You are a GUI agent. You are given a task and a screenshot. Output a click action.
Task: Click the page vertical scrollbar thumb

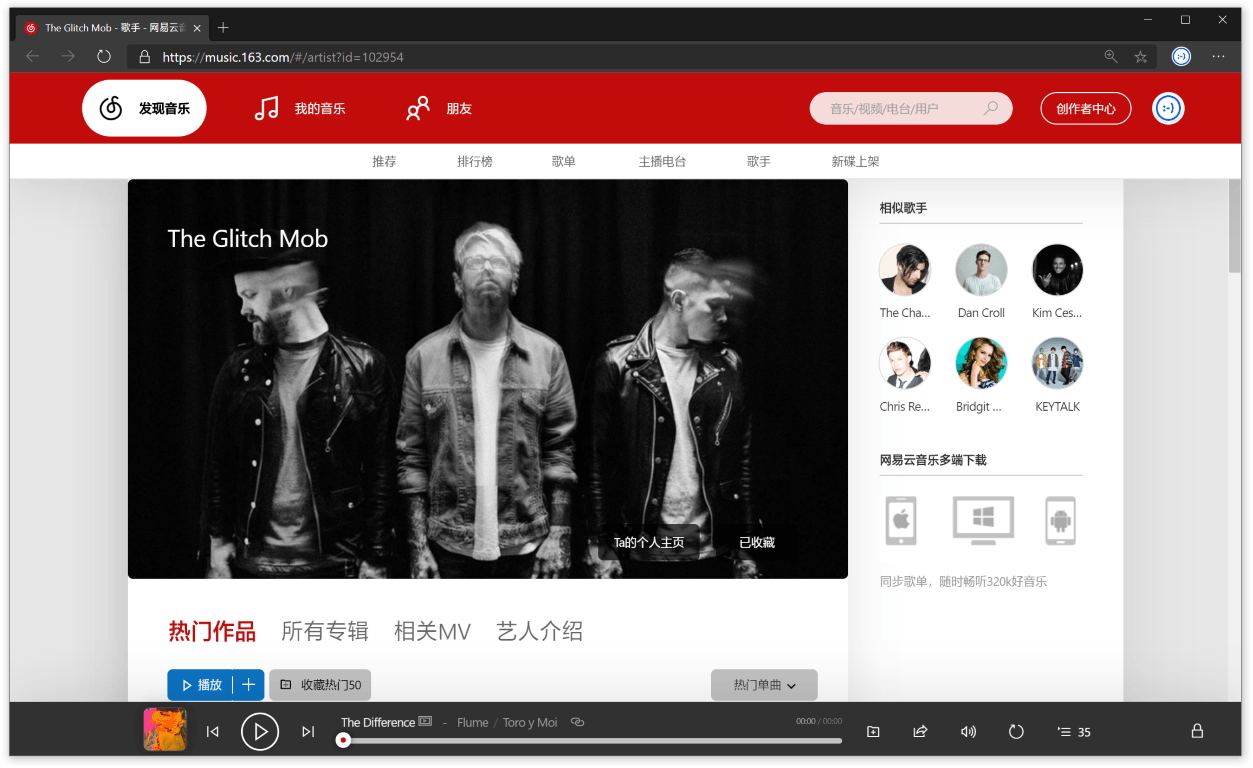click(1234, 225)
